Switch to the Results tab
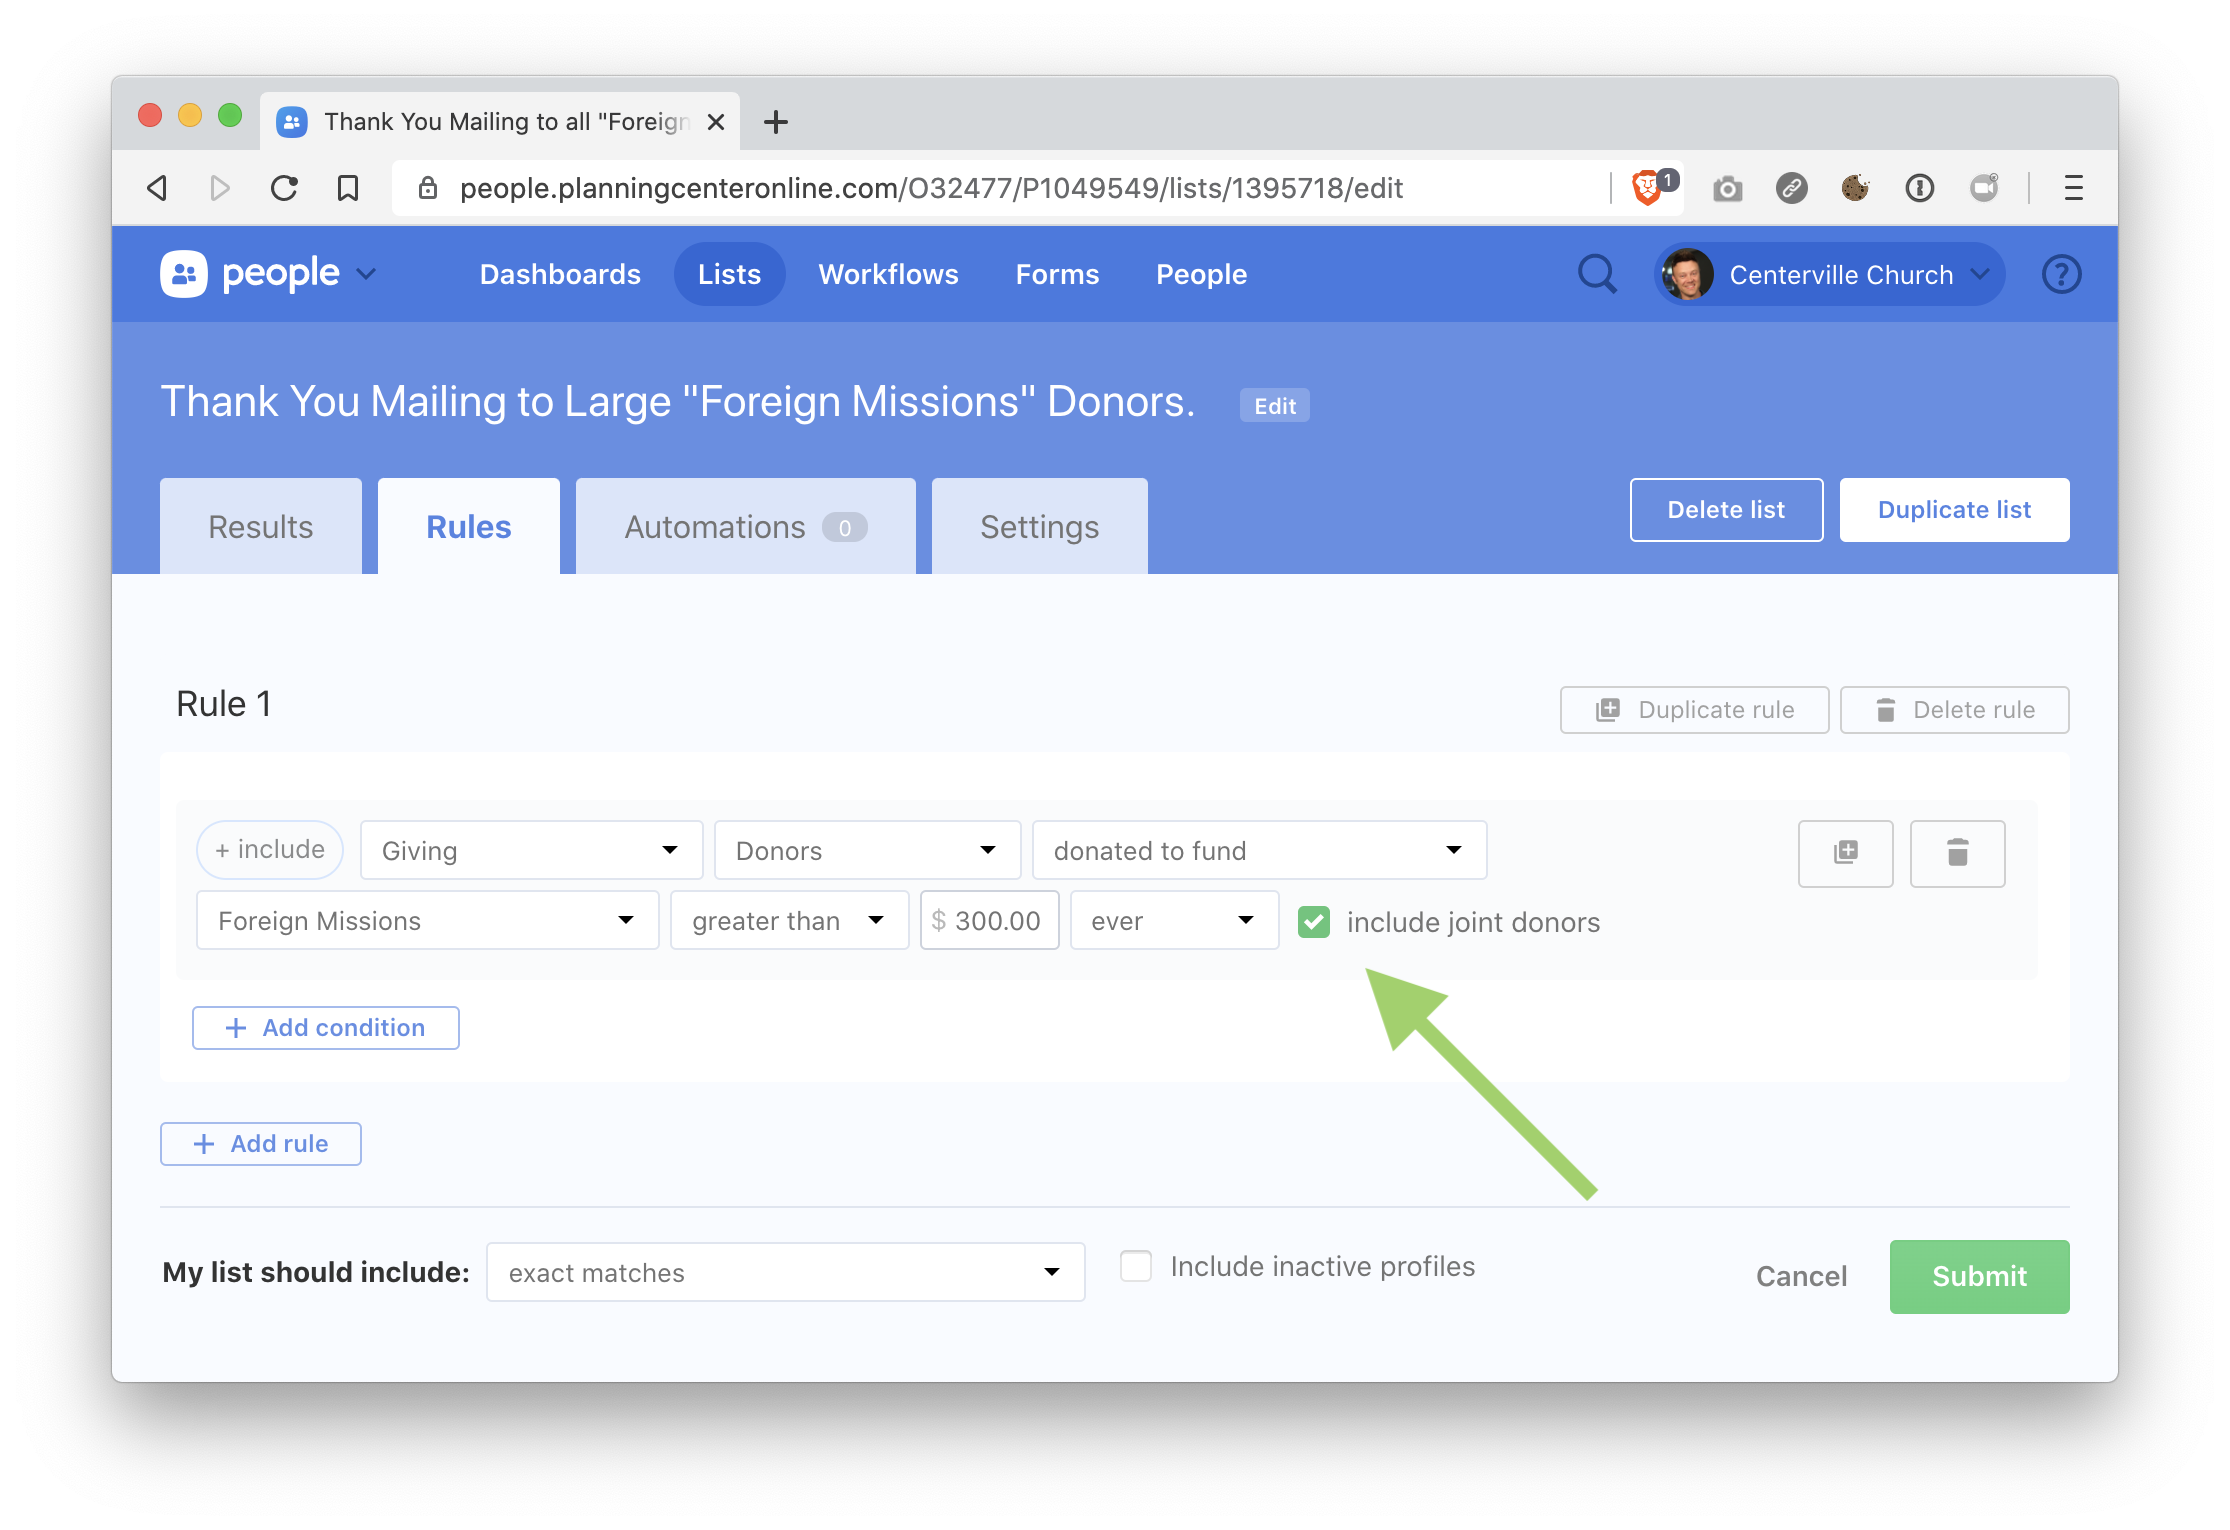Viewport: 2230px width, 1530px height. (260, 527)
